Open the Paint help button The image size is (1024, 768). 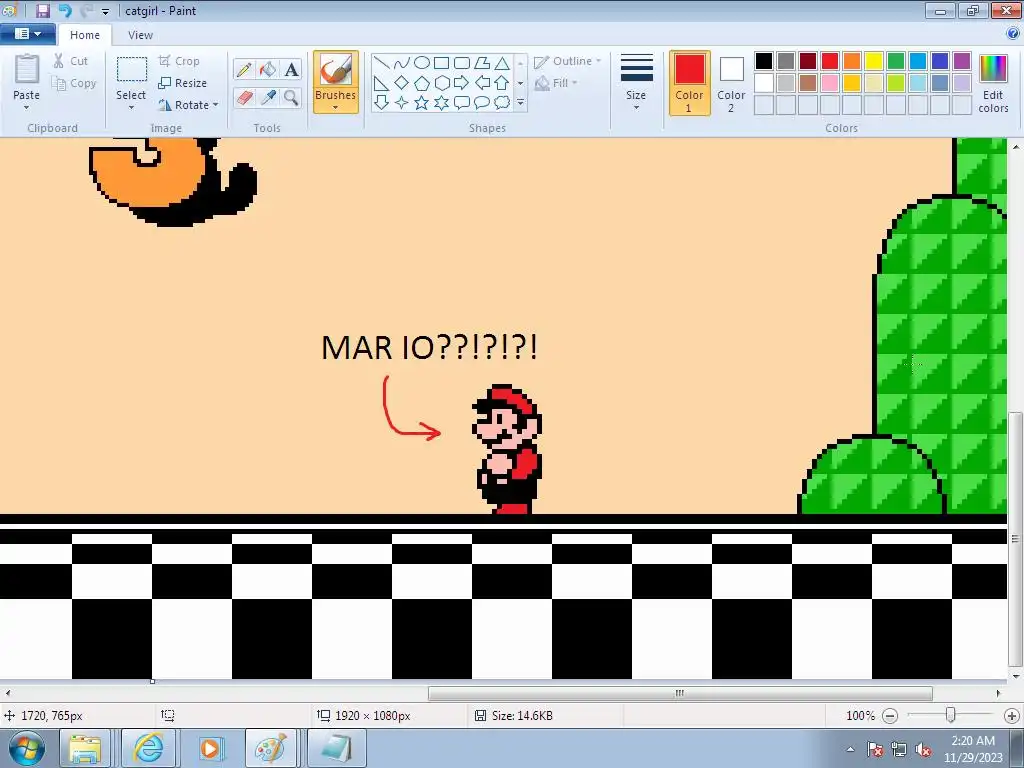click(1013, 34)
